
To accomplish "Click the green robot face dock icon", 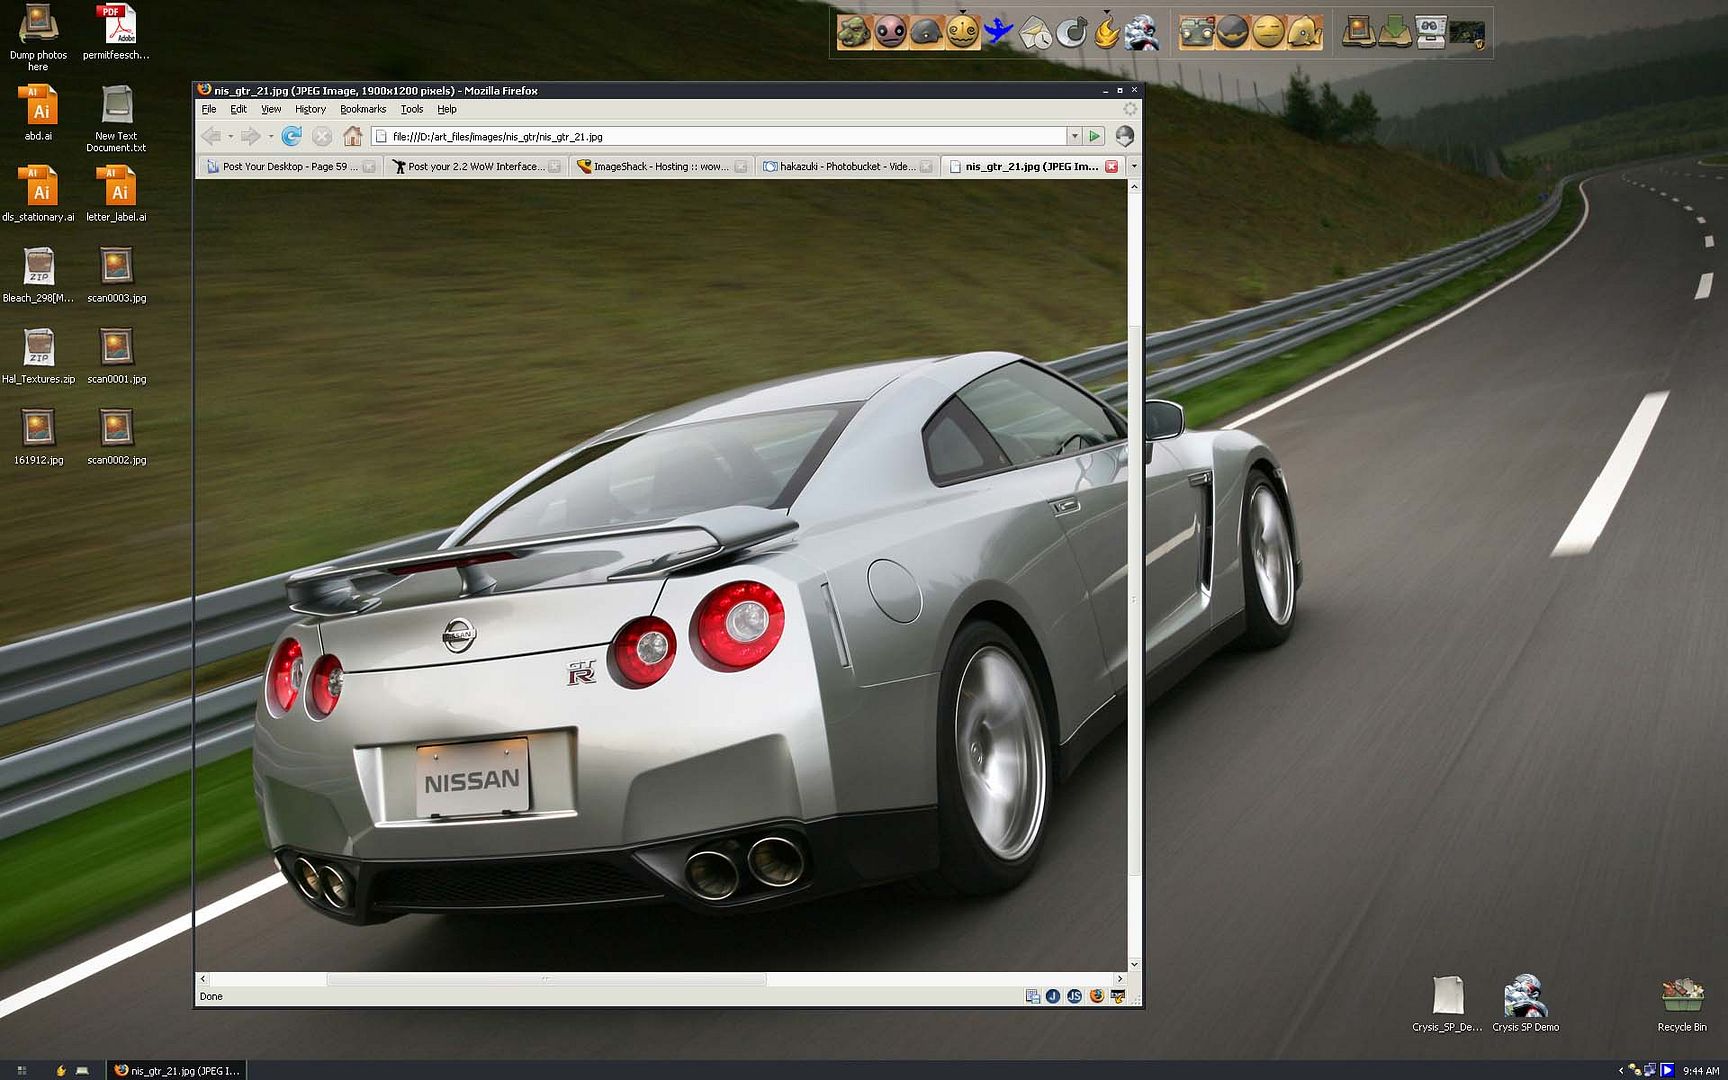I will [x=1196, y=32].
